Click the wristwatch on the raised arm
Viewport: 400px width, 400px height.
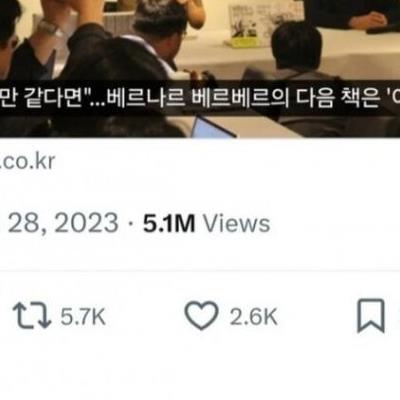point(49,27)
